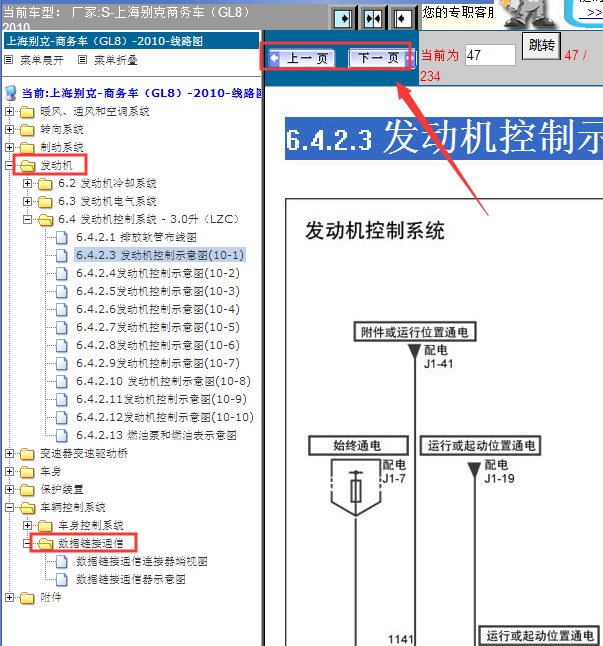Screen dimensions: 603x646
Task: Expand the 暖风、通风和空调系统 folder
Action: (9, 111)
